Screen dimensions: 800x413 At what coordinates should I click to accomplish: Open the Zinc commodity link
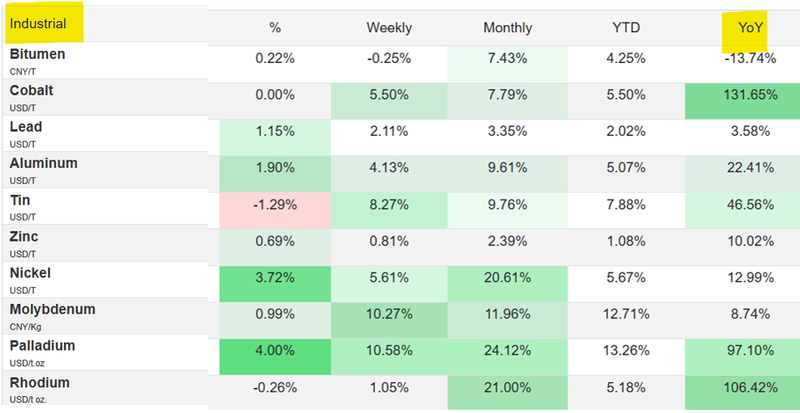24,236
